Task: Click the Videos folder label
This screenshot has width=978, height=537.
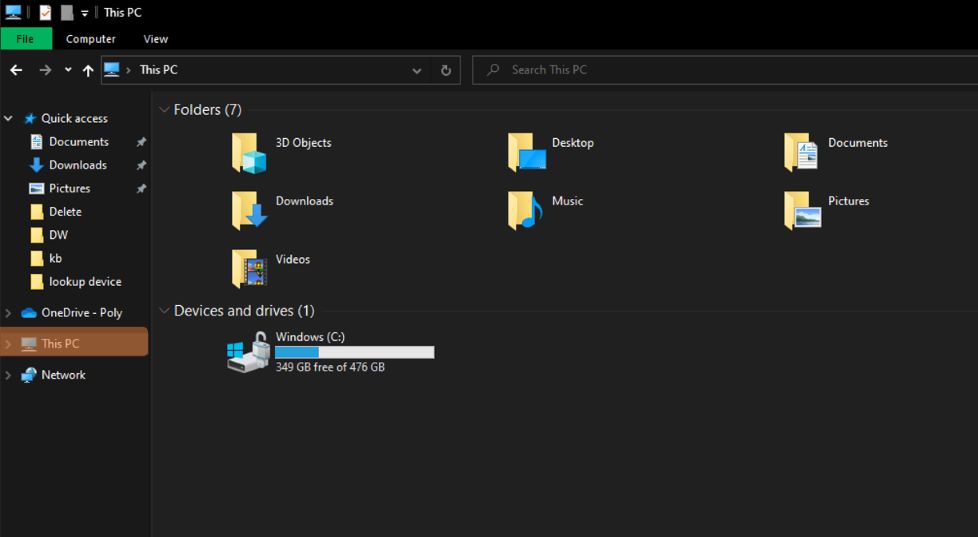Action: (x=293, y=259)
